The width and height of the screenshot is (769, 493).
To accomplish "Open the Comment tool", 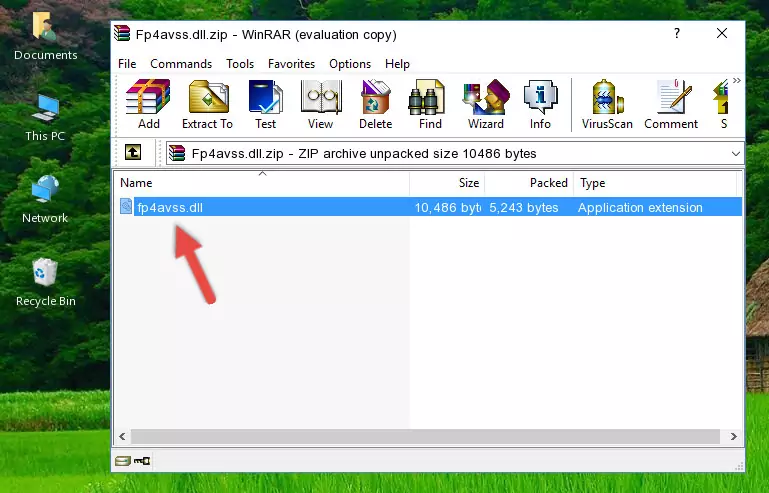I will pyautogui.click(x=671, y=104).
